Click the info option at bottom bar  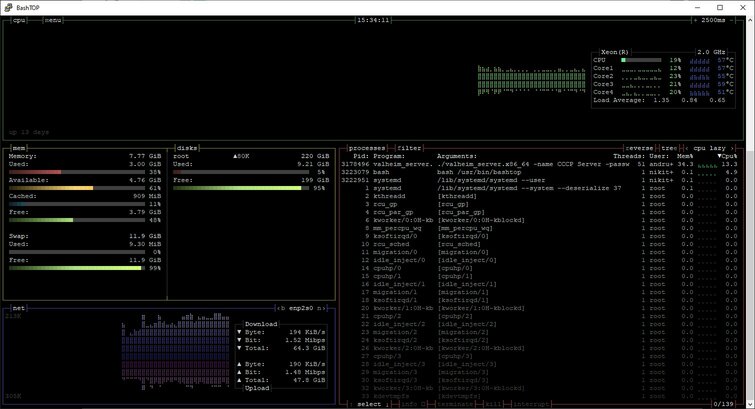tap(411, 404)
